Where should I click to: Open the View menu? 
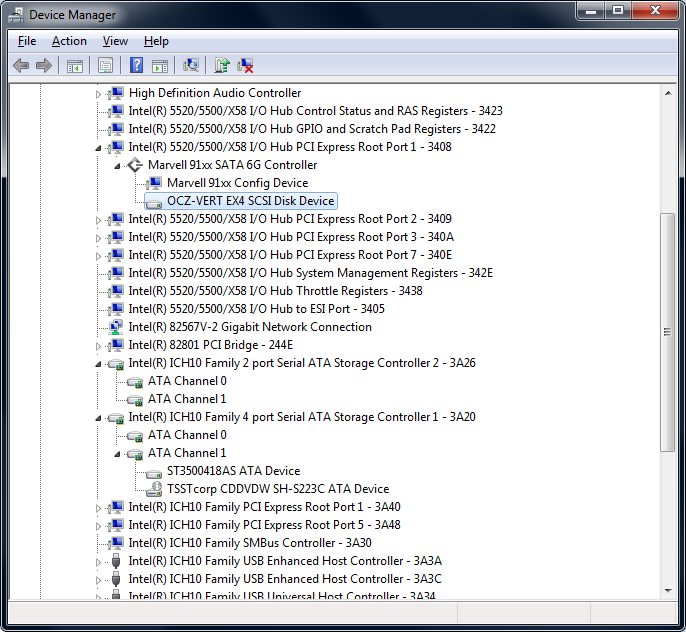click(115, 41)
